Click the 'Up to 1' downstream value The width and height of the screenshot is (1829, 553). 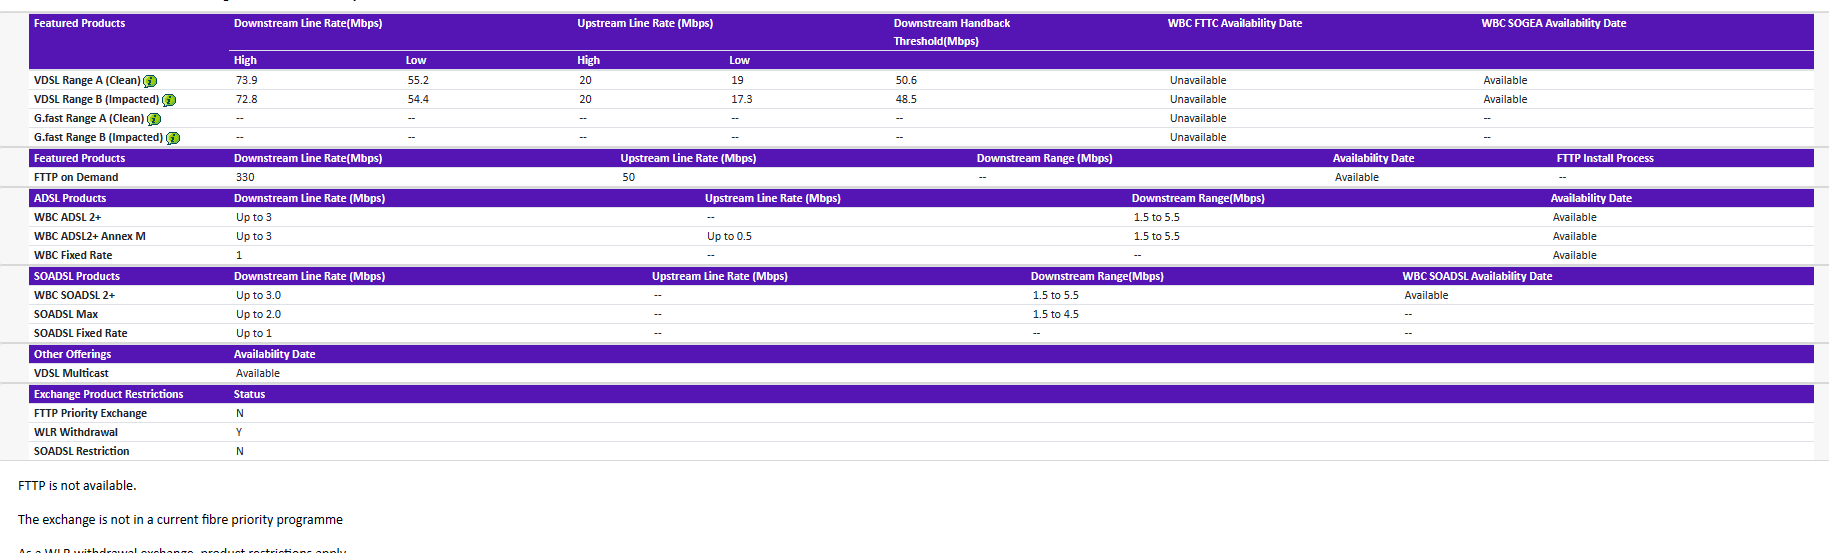click(253, 333)
